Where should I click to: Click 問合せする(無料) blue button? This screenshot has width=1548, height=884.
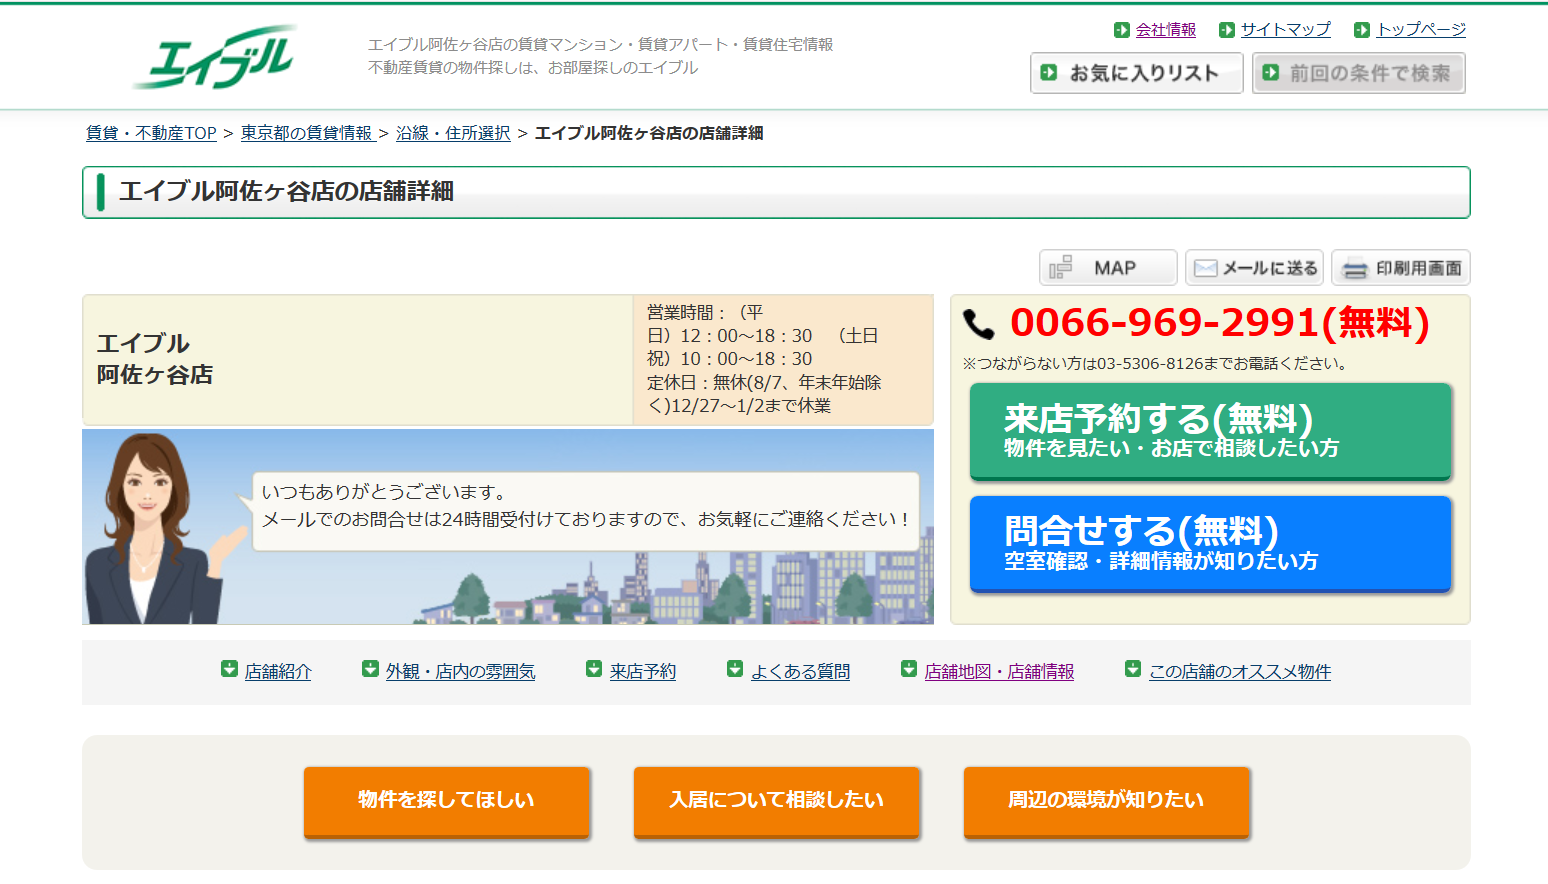(x=1211, y=545)
